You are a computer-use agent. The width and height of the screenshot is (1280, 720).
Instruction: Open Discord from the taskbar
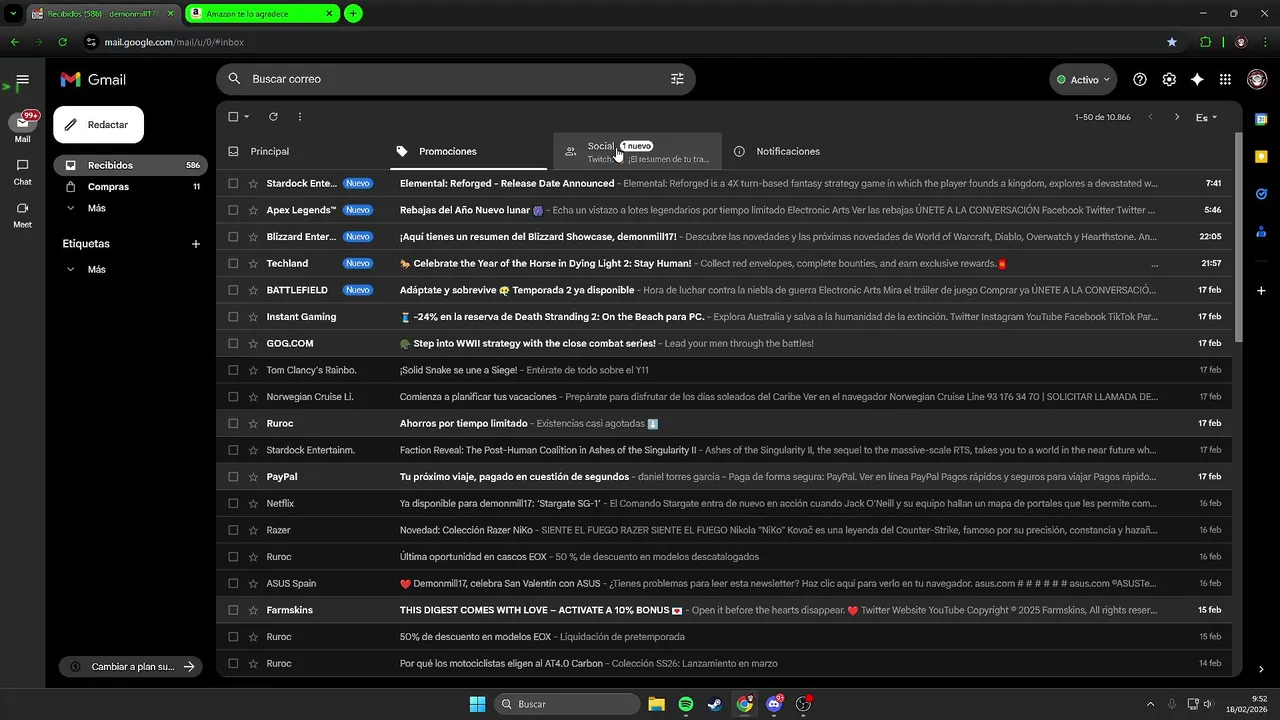click(773, 704)
